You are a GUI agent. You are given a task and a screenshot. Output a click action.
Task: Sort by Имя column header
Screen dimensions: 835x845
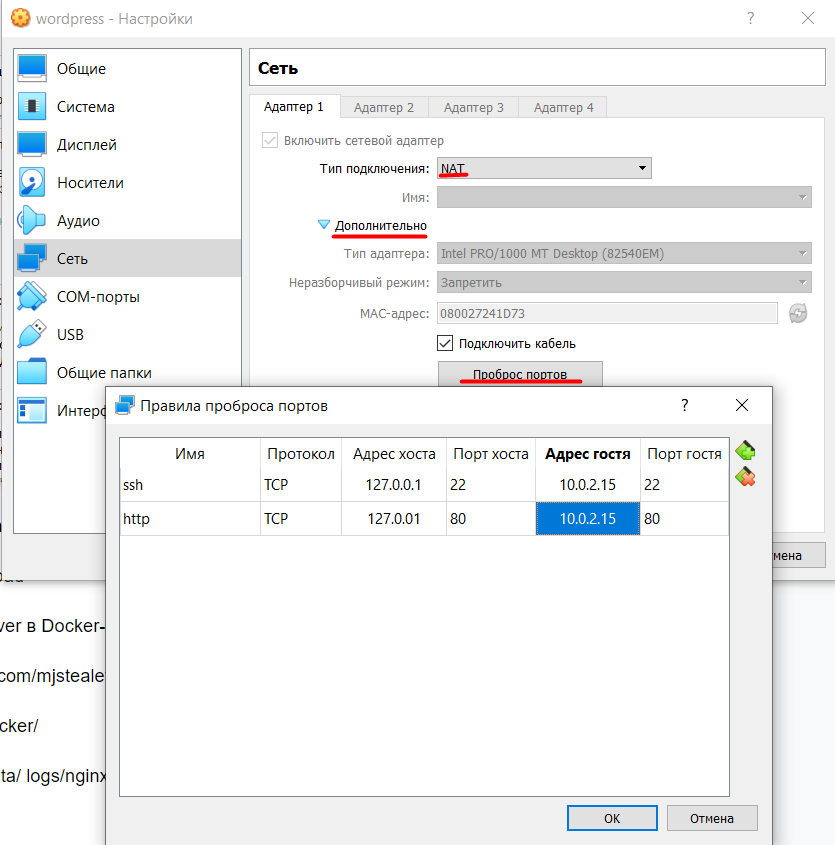pyautogui.click(x=190, y=454)
